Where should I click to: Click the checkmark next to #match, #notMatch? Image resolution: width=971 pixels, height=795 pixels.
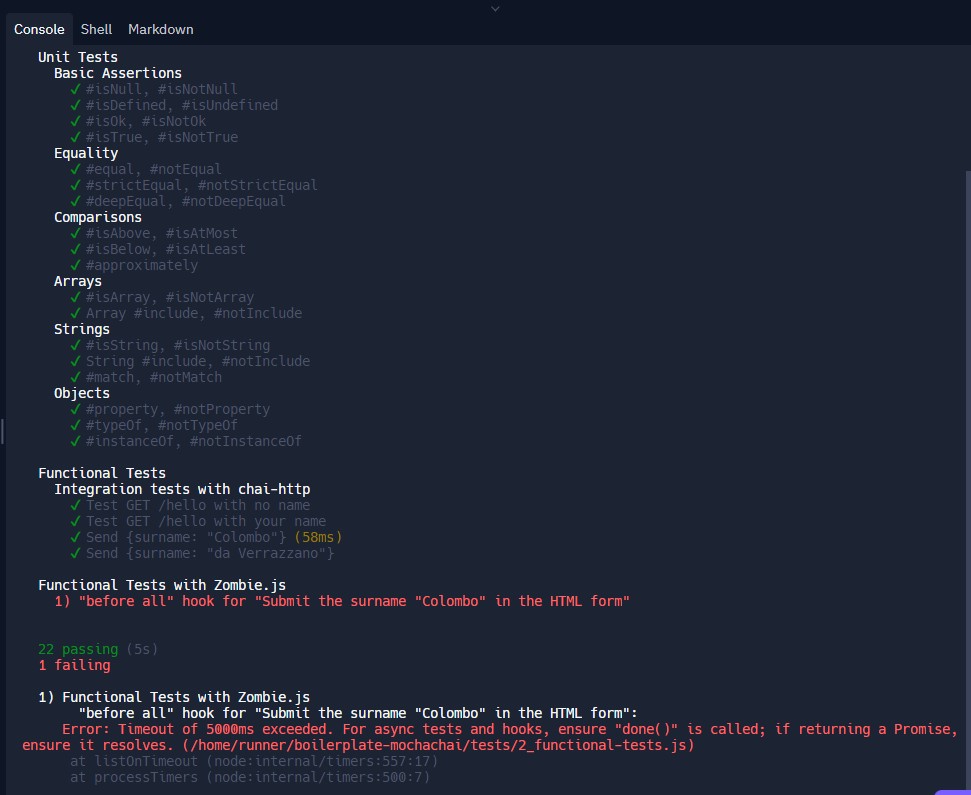point(75,377)
